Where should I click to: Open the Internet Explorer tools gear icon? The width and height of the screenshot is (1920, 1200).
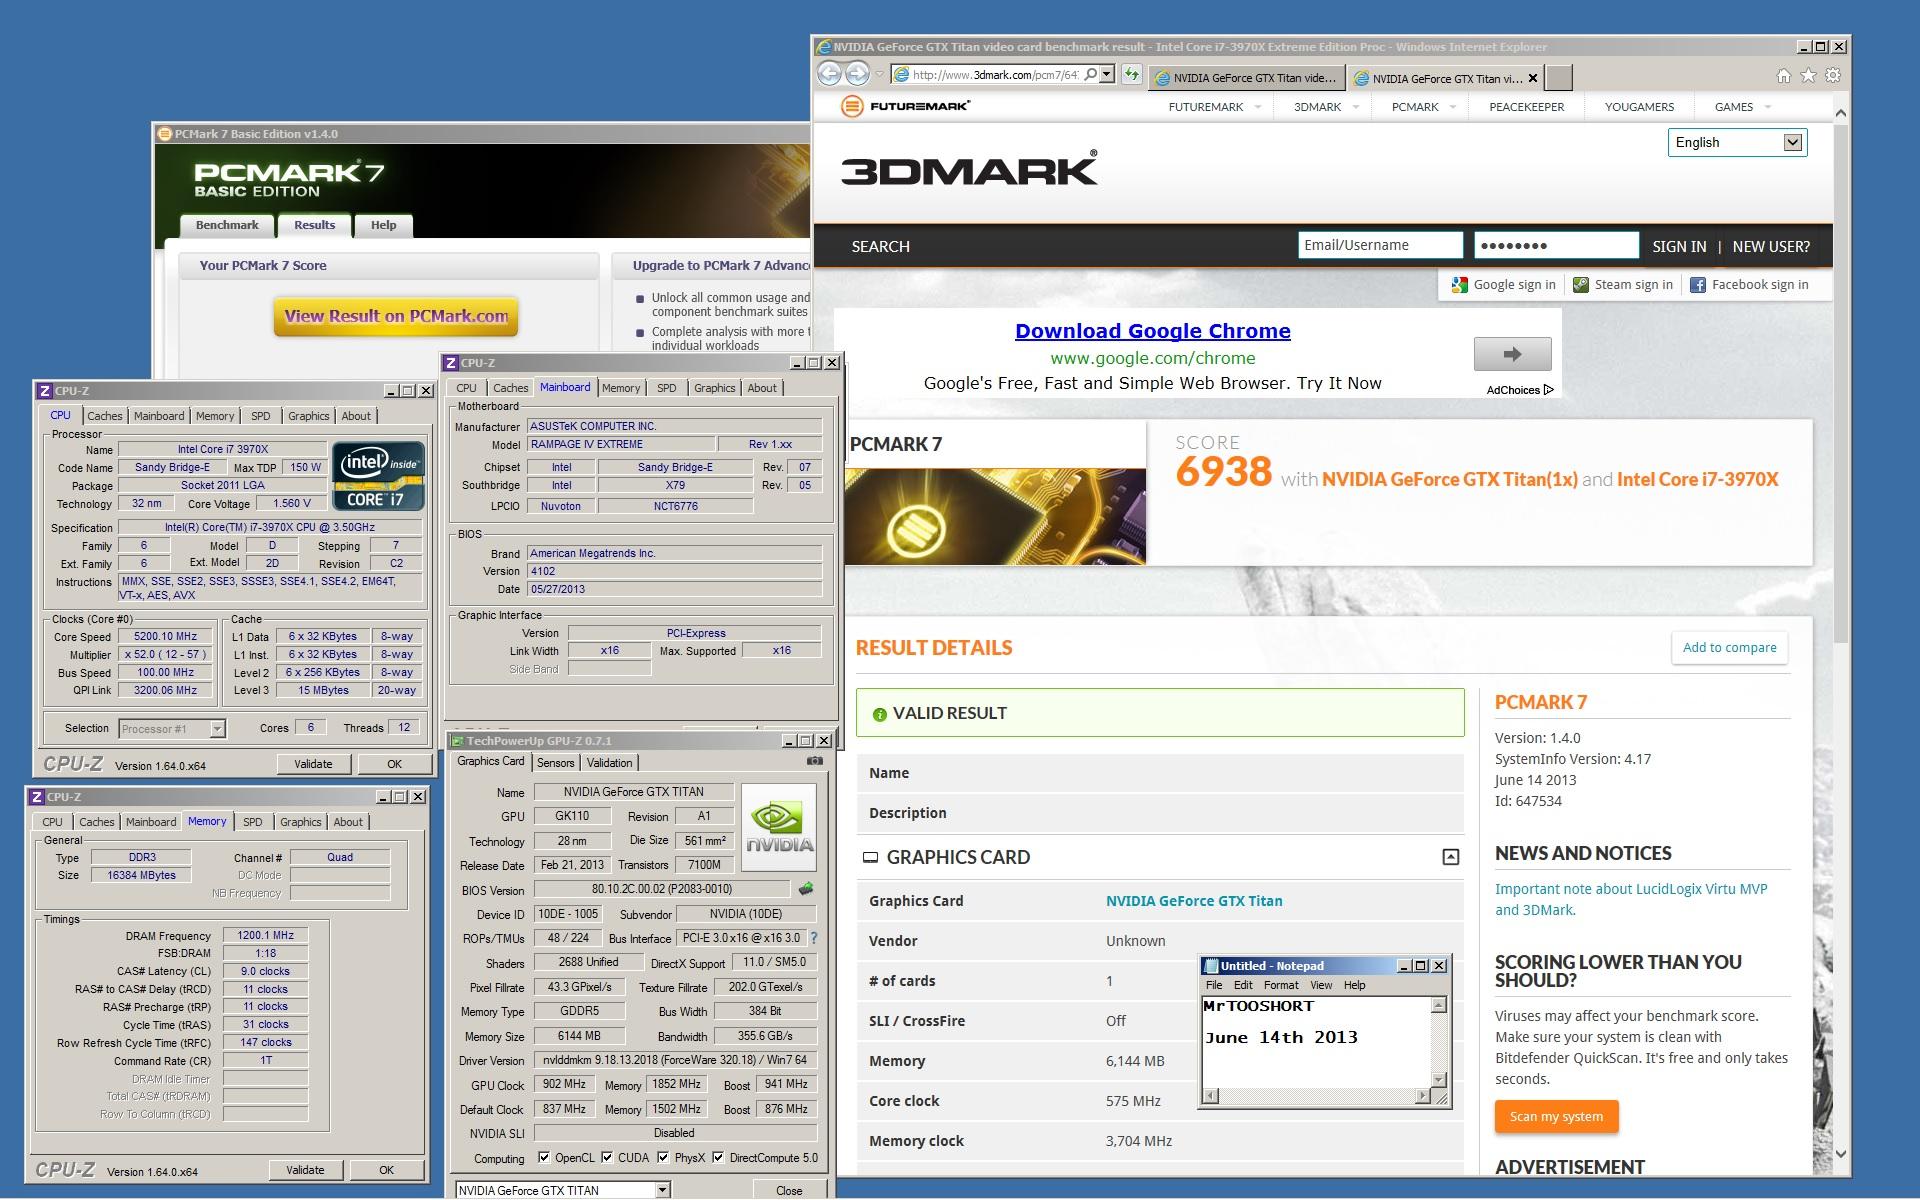(1833, 76)
